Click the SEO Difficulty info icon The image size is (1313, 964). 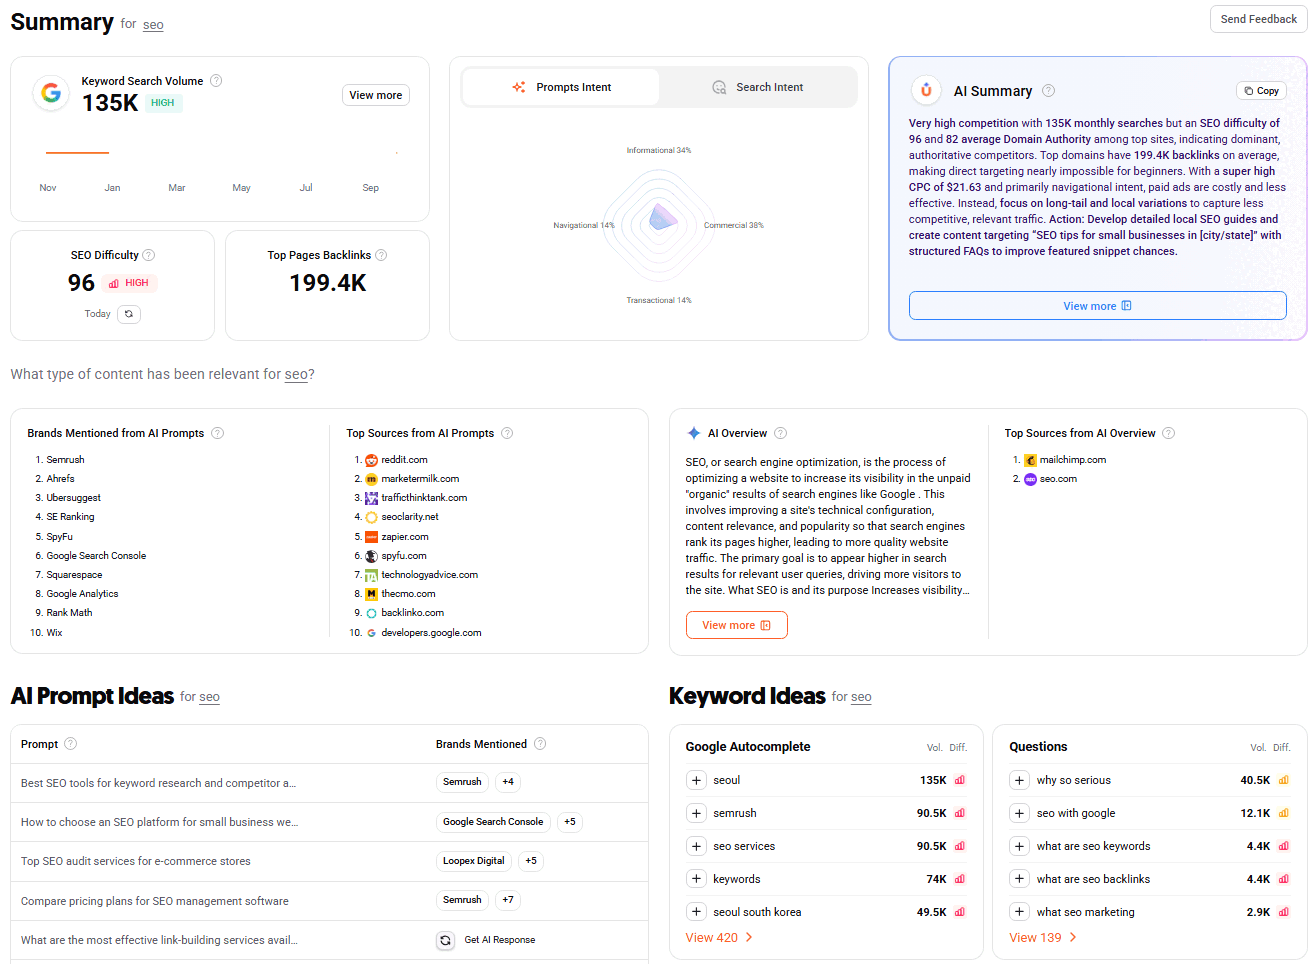click(x=149, y=255)
